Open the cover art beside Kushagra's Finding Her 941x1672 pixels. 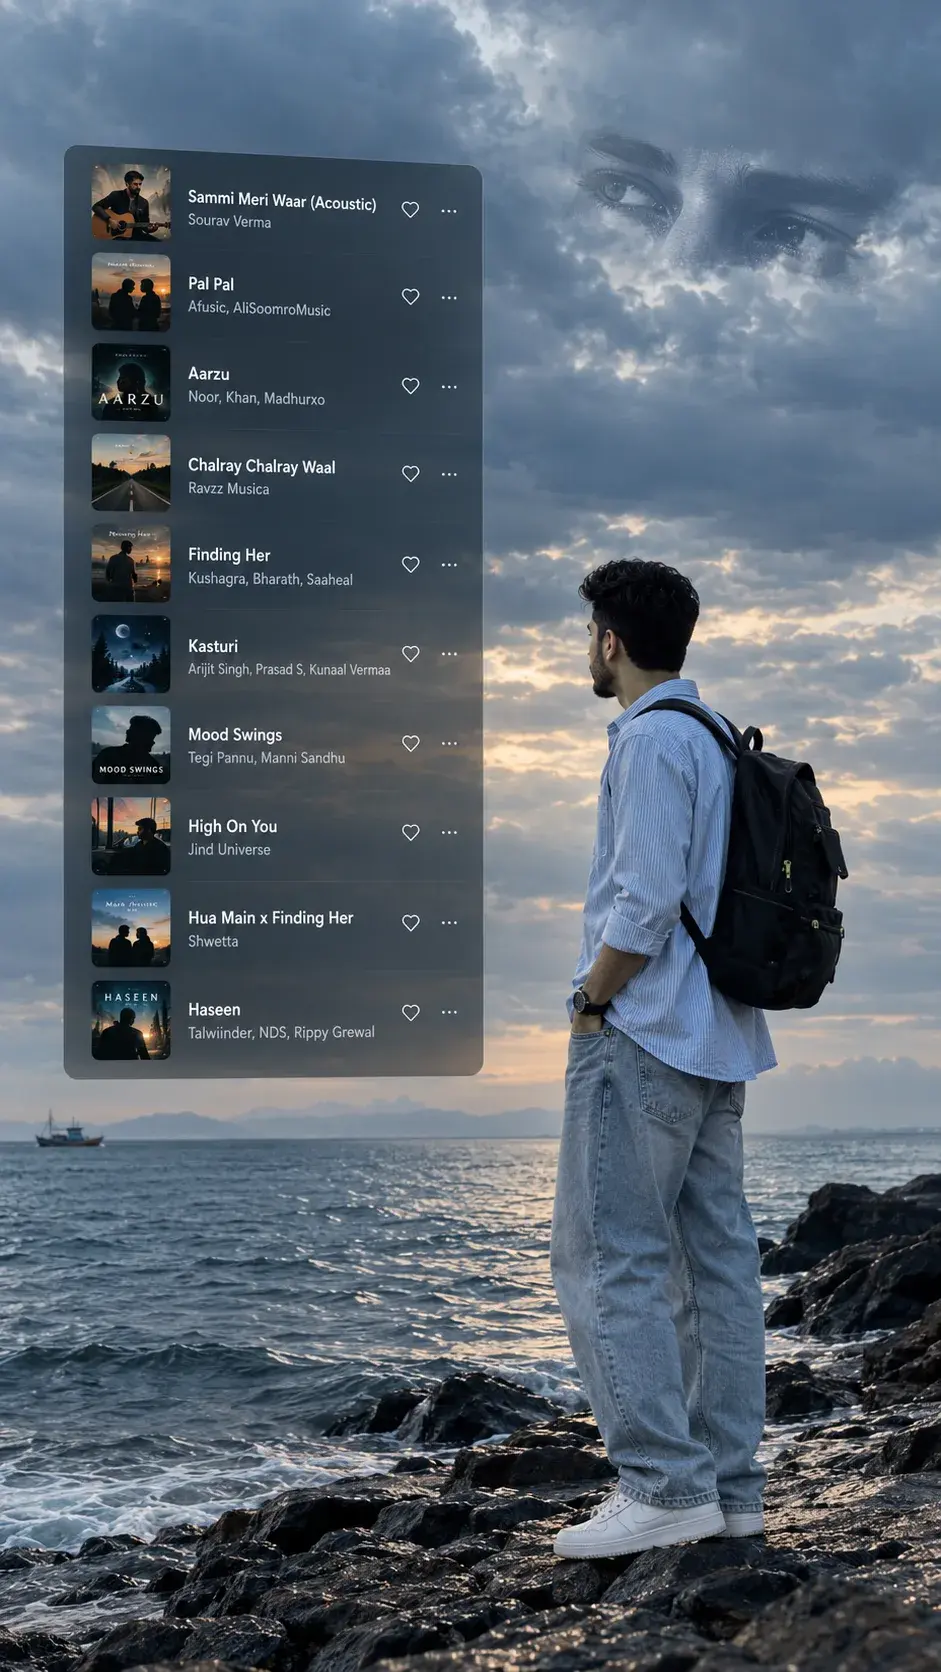[x=131, y=563]
